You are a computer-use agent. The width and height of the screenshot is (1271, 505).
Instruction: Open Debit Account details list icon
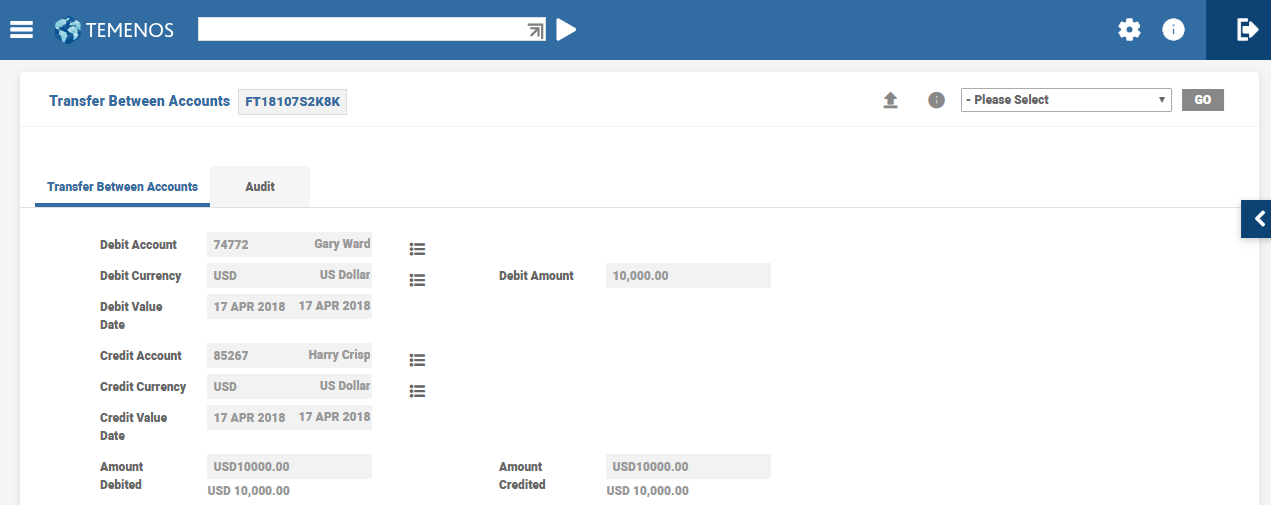[418, 249]
